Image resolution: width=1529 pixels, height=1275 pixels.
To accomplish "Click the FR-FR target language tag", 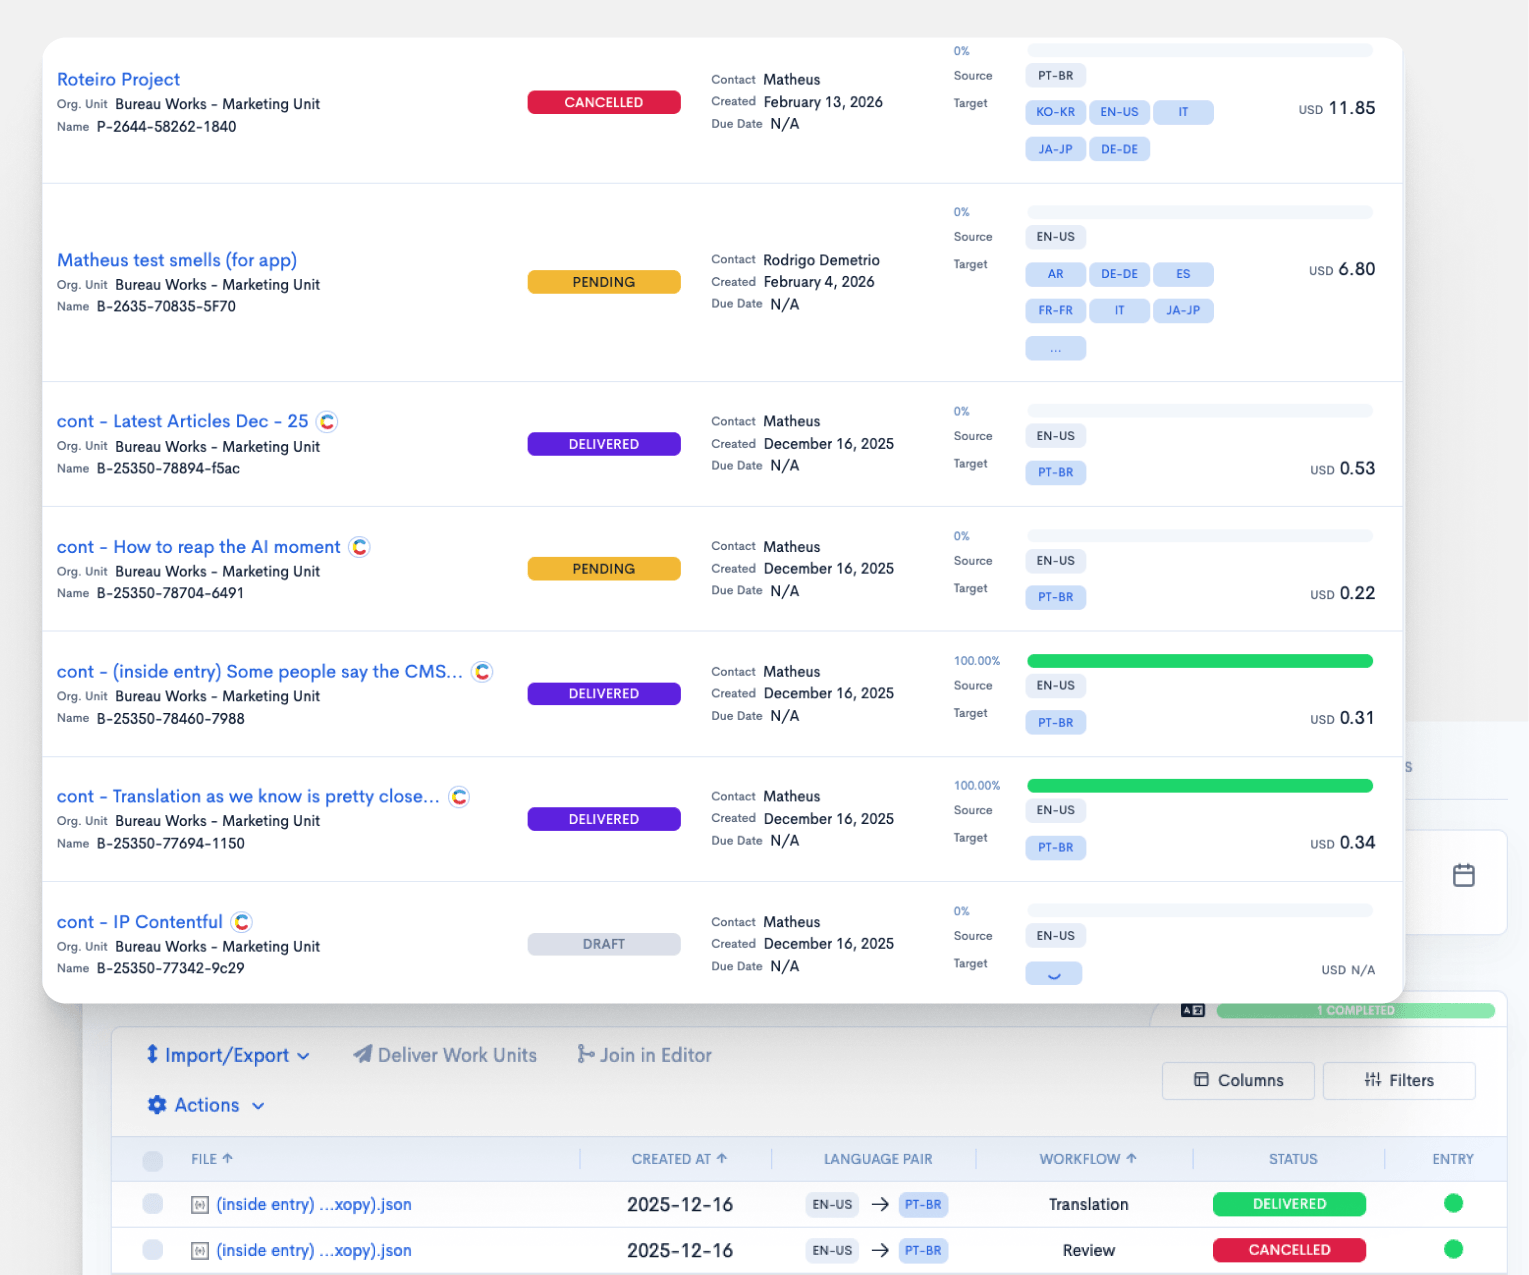I will tap(1056, 311).
